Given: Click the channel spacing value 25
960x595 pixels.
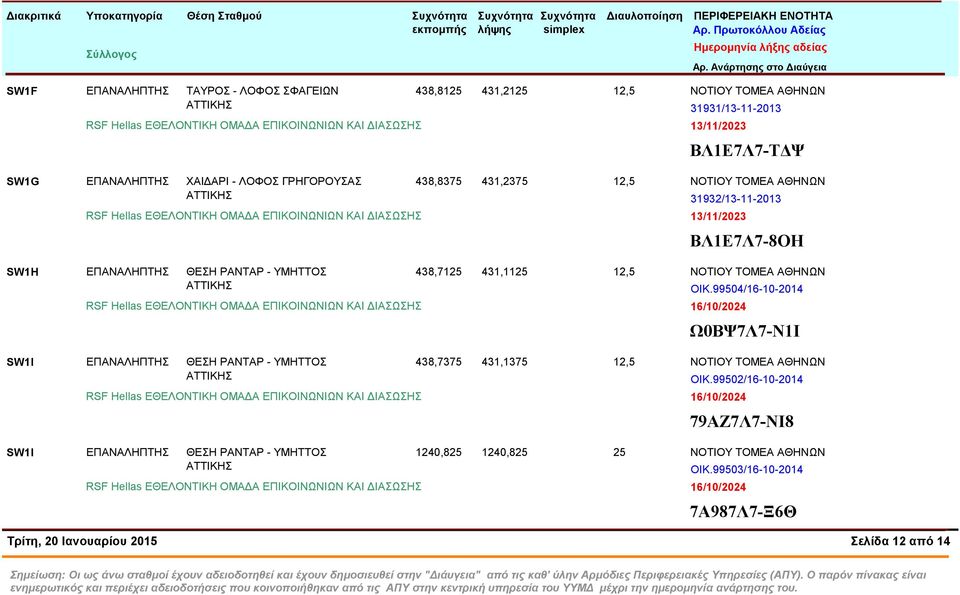Looking at the screenshot, I should click(x=619, y=452).
